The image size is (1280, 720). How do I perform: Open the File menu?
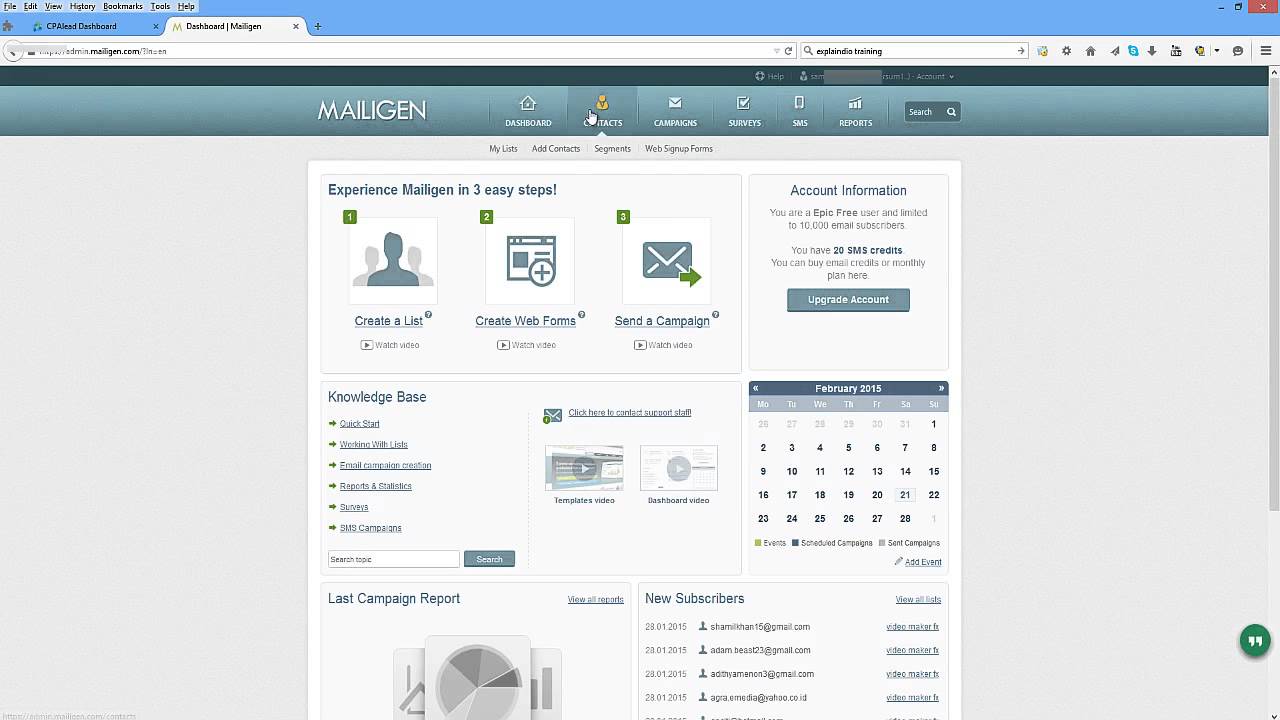point(10,6)
